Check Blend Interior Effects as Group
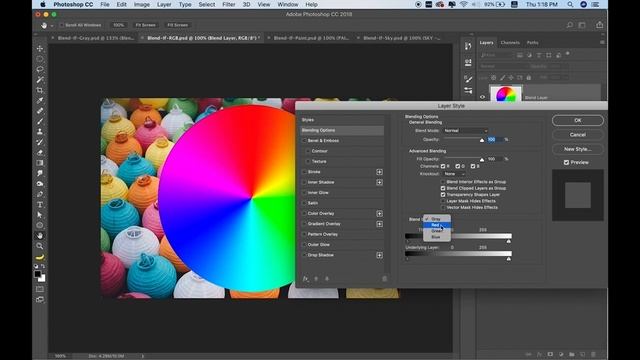The image size is (640, 360). click(443, 182)
